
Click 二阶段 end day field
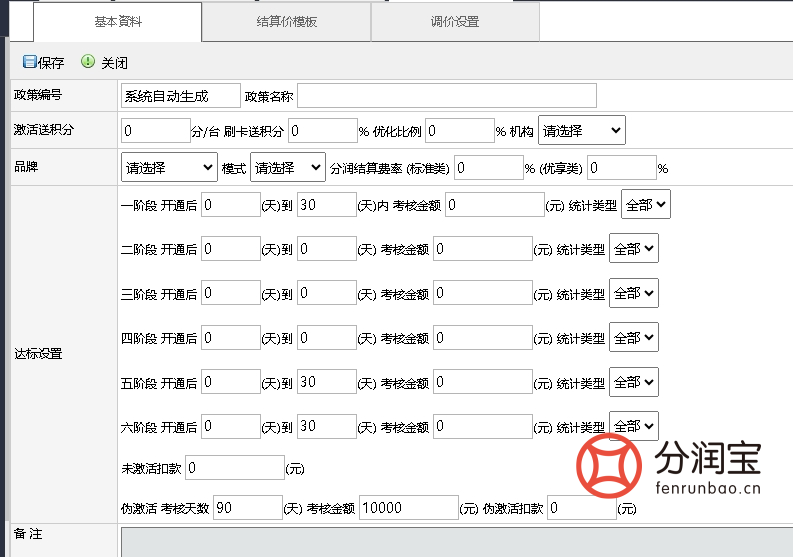point(327,248)
